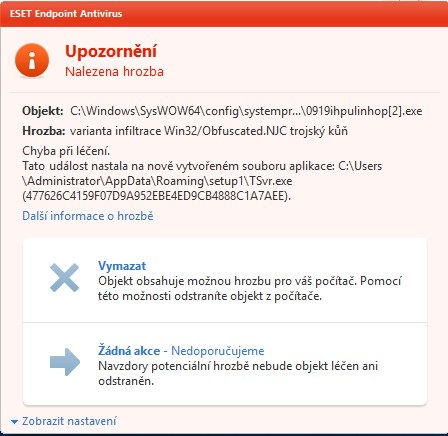Click the Vymazat description about removing the object

(x=250, y=288)
